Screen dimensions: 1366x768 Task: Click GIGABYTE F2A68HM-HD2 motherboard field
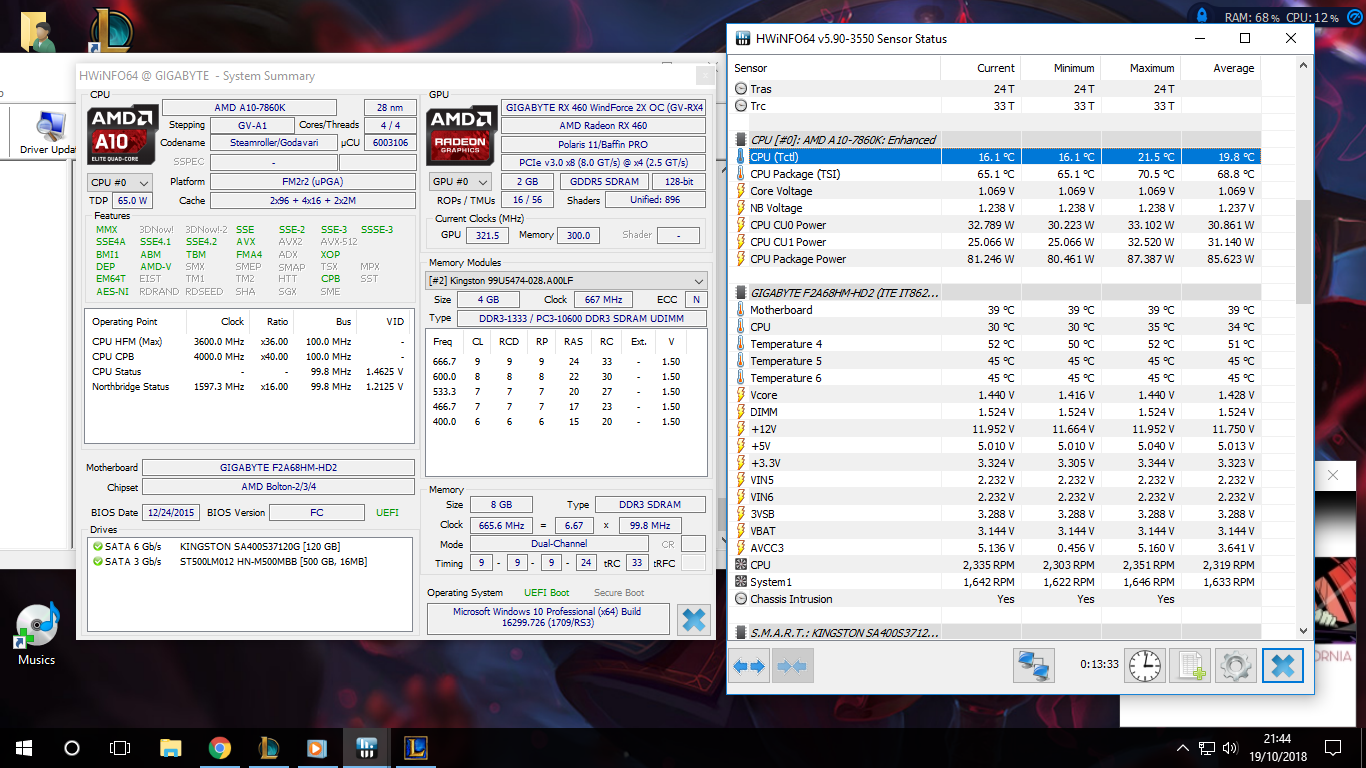click(278, 467)
